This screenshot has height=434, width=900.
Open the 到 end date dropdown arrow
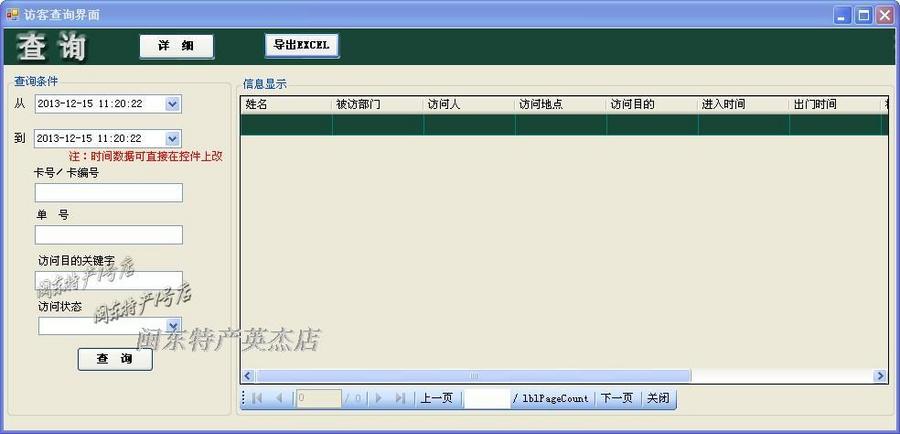pyautogui.click(x=173, y=138)
